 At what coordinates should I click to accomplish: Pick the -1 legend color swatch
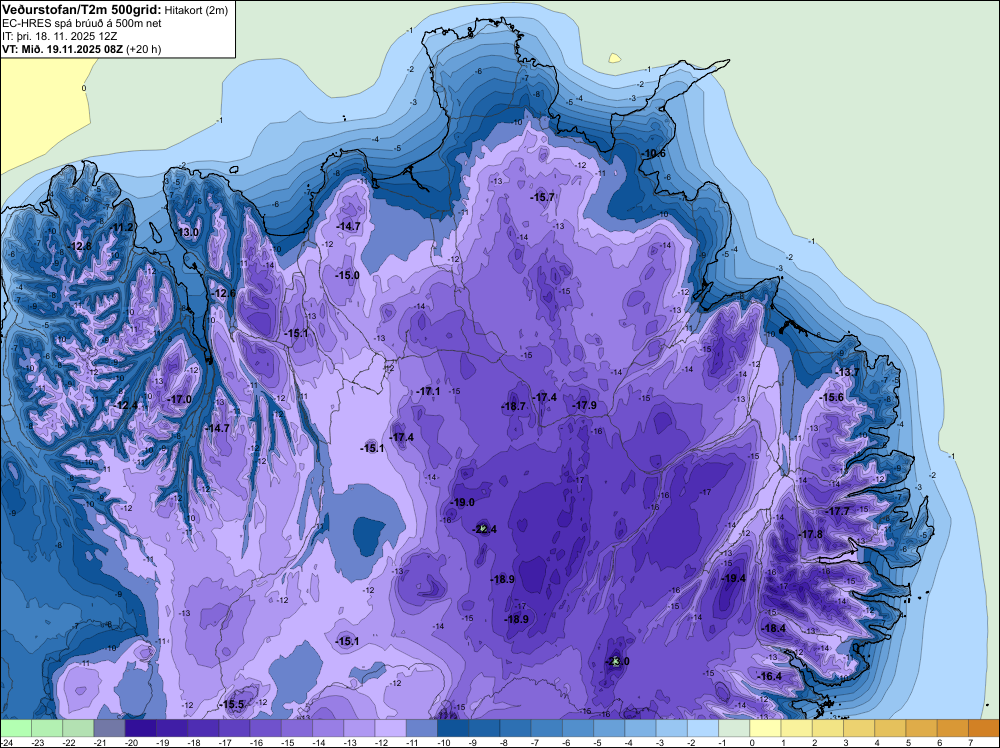(734, 728)
